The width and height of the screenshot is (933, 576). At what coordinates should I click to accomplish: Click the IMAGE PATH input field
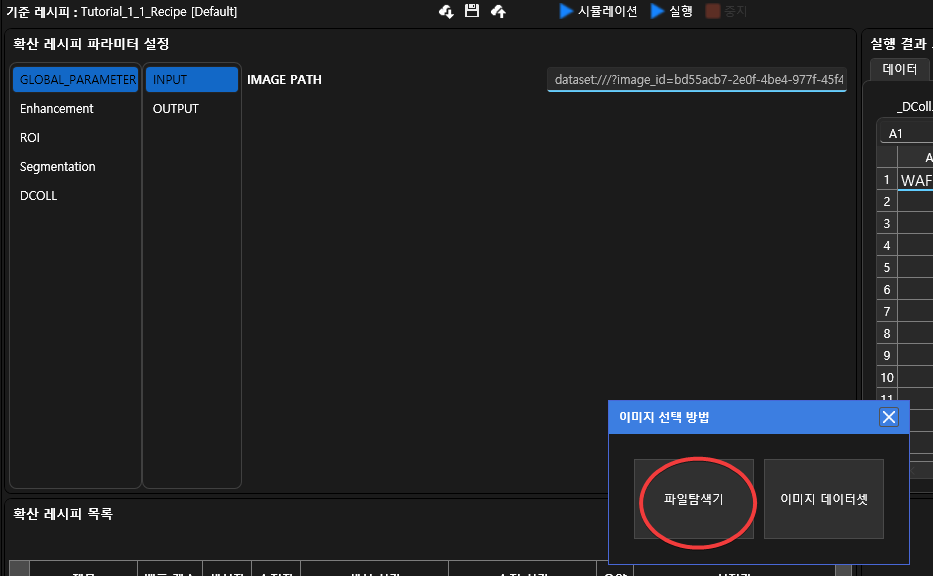click(696, 80)
